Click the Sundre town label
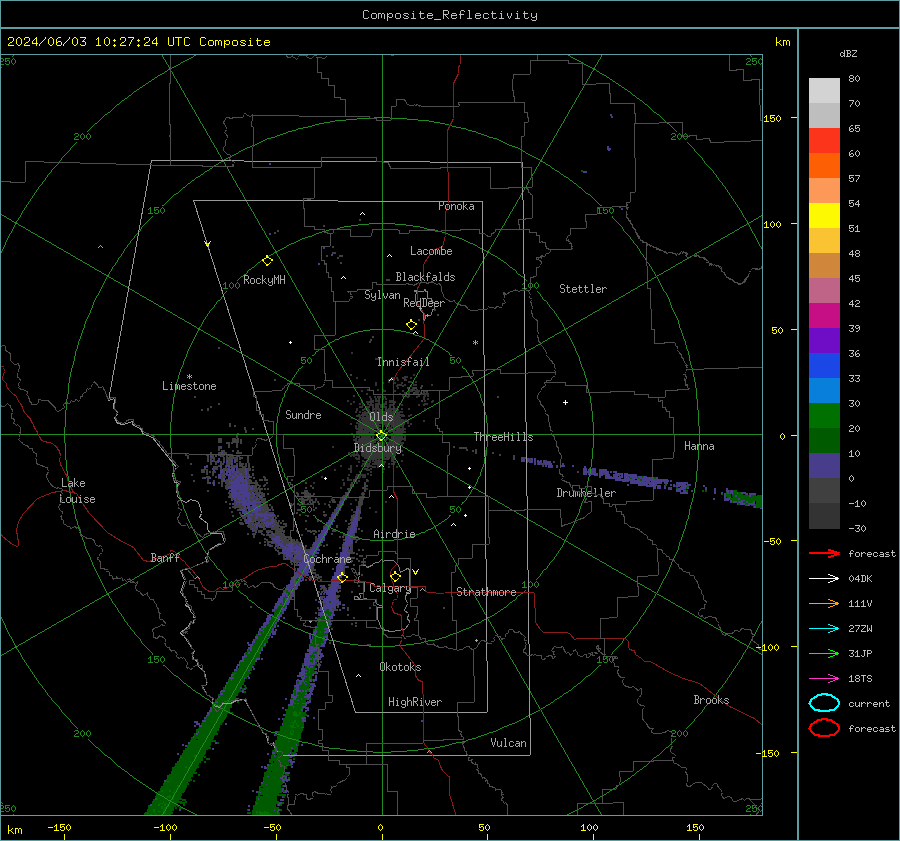Screen dimensions: 900x841 pos(303,414)
